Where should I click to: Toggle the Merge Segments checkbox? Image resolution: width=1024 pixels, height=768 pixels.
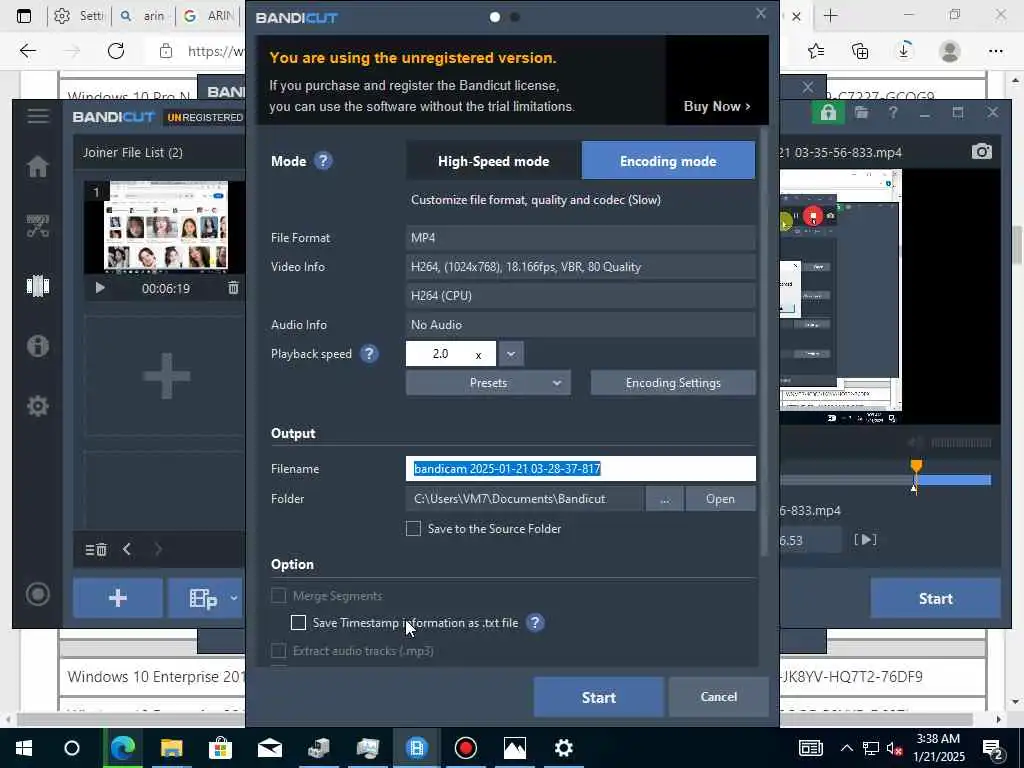pos(279,596)
